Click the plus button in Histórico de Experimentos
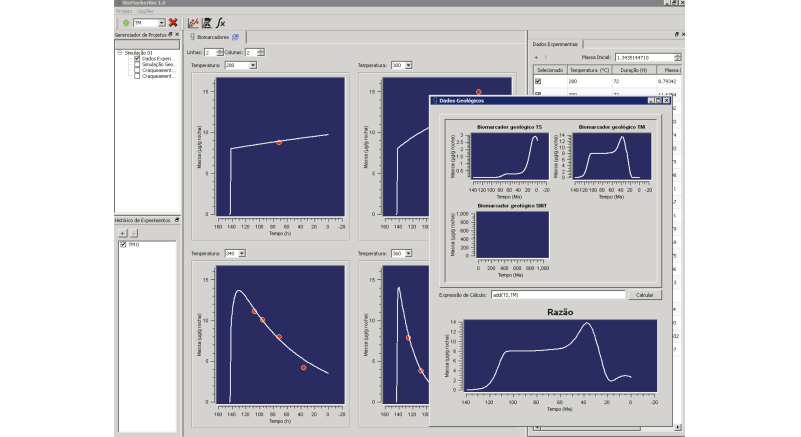The height and width of the screenshot is (437, 801). [123, 233]
